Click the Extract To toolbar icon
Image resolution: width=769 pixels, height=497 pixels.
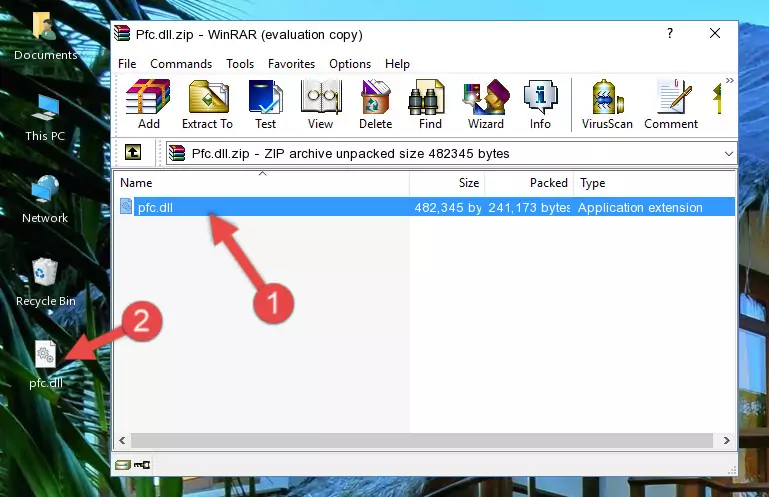coord(208,104)
